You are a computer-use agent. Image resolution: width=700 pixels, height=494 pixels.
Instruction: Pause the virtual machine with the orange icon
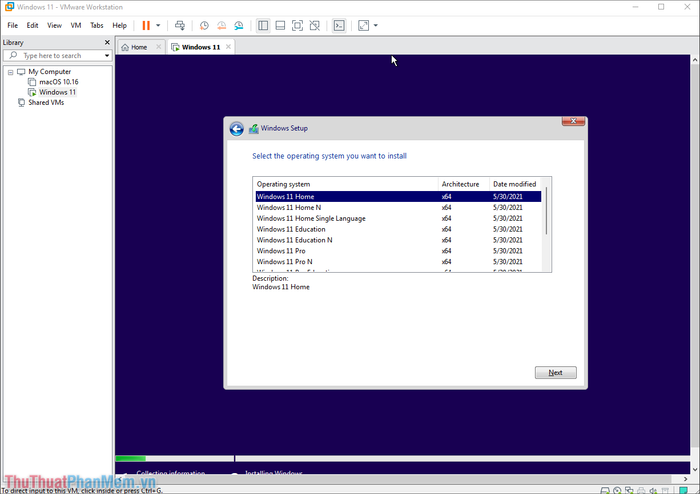point(146,25)
